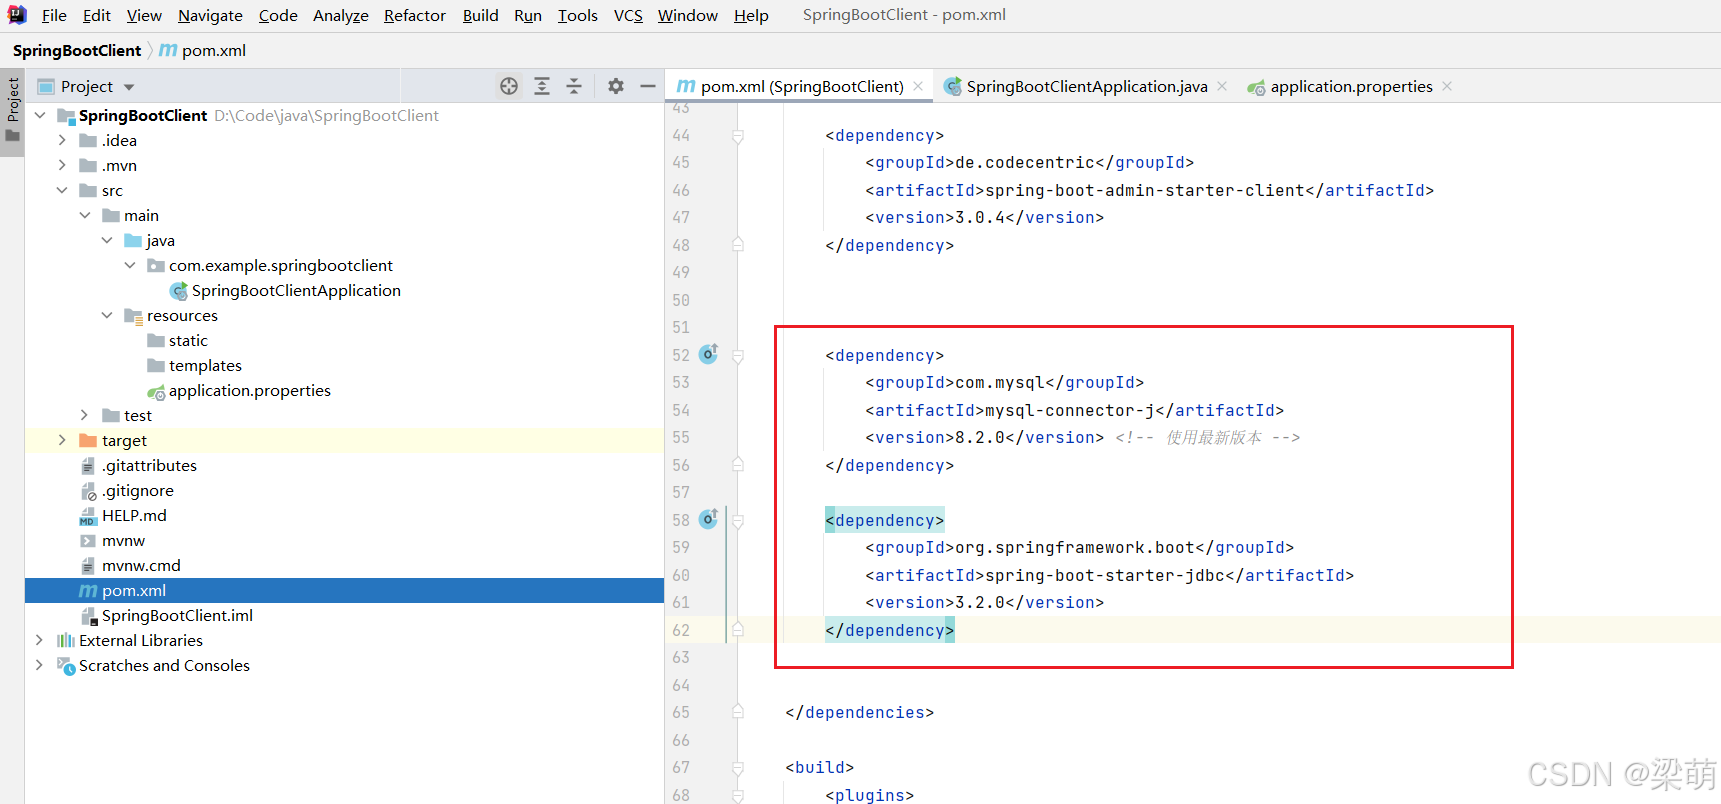Image resolution: width=1721 pixels, height=804 pixels.
Task: Collapse the SpringBootClient root node
Action: pyautogui.click(x=40, y=116)
